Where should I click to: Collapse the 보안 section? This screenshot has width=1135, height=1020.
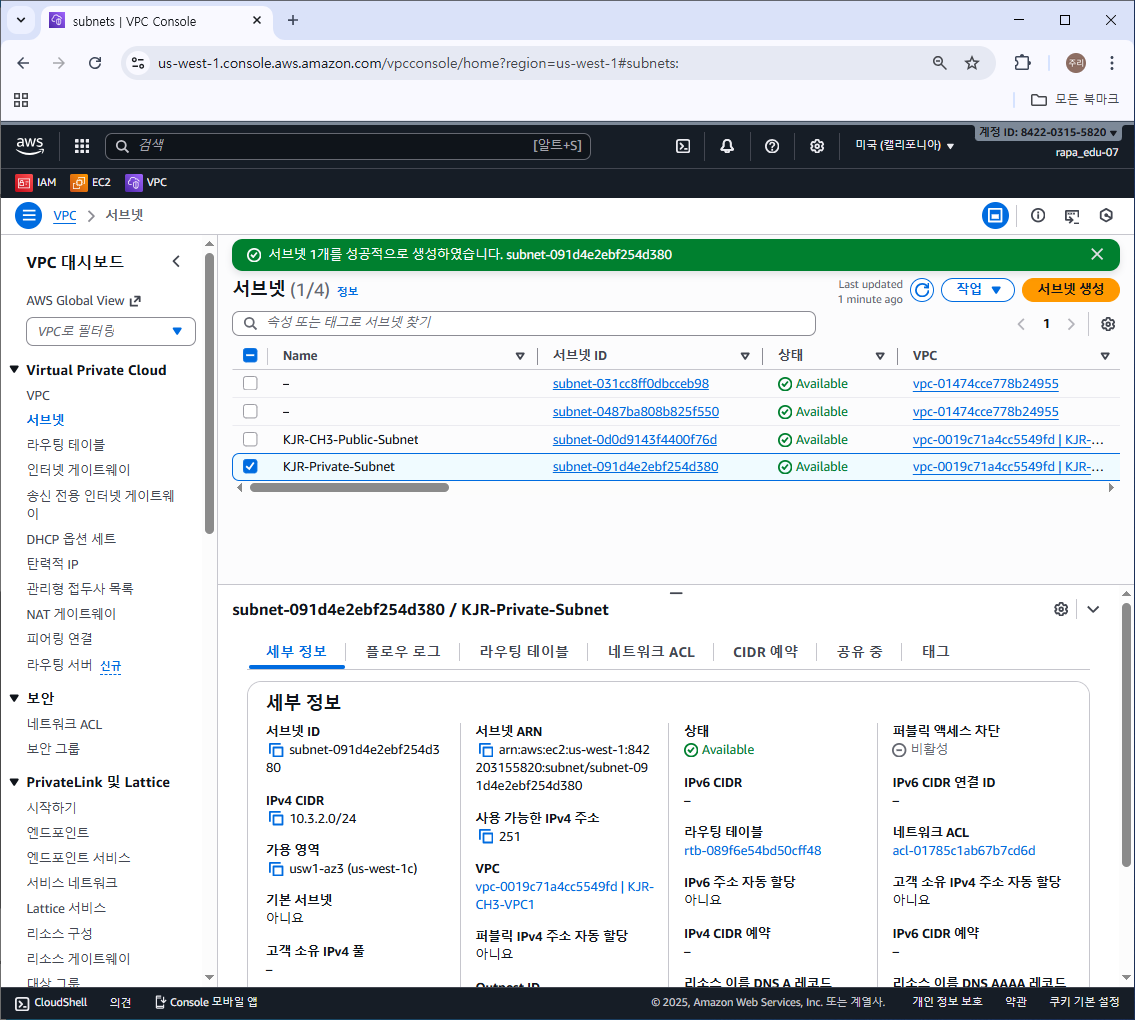[x=14, y=698]
